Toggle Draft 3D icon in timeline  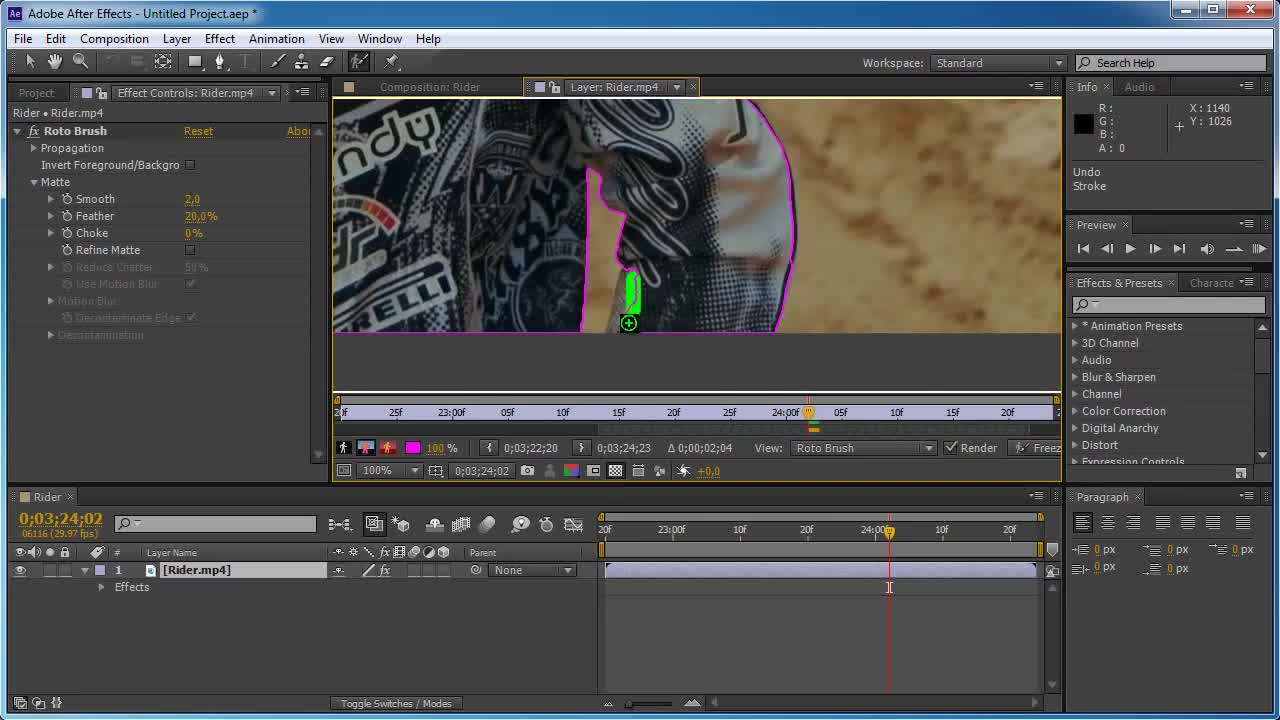[x=401, y=524]
